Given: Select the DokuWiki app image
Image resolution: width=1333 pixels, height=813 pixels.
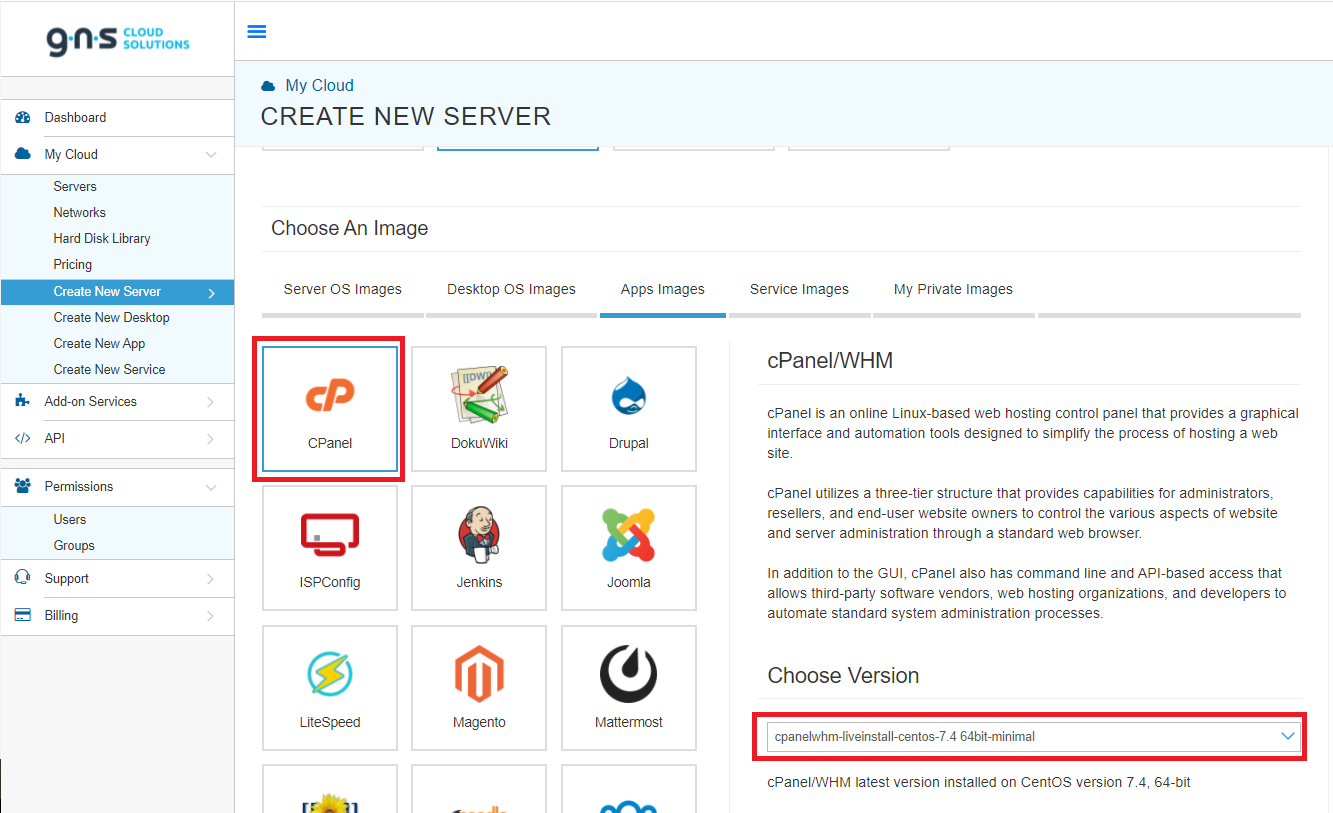Looking at the screenshot, I should coord(479,409).
